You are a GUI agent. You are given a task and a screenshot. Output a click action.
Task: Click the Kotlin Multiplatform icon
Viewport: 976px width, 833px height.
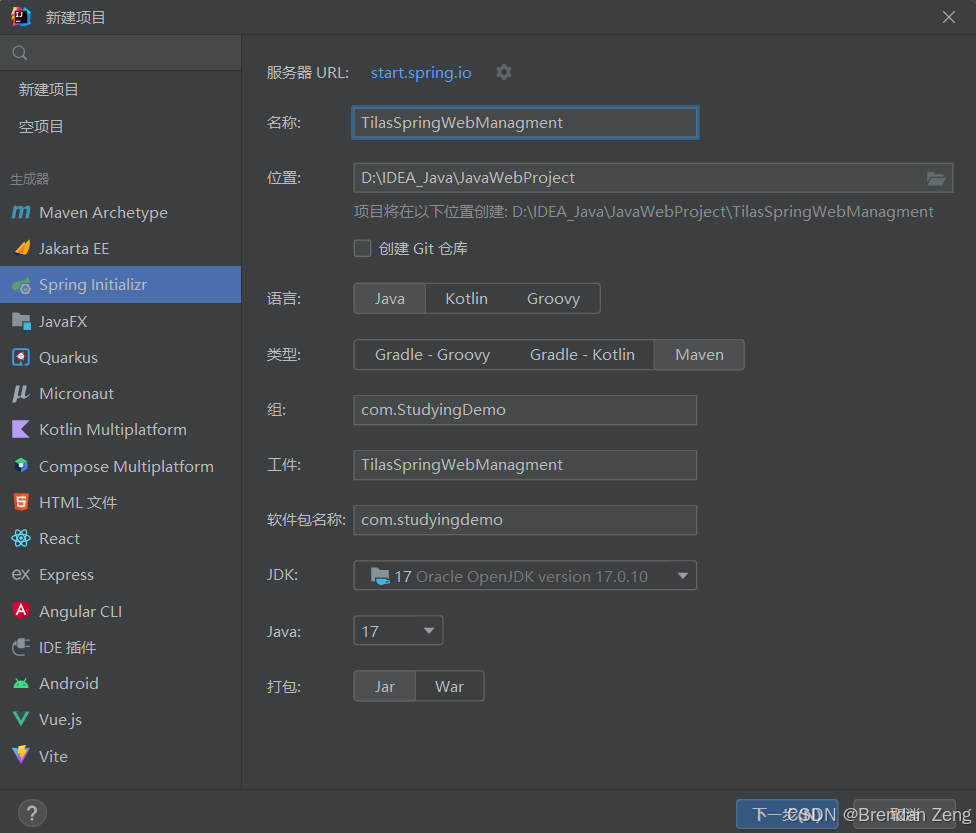point(21,430)
